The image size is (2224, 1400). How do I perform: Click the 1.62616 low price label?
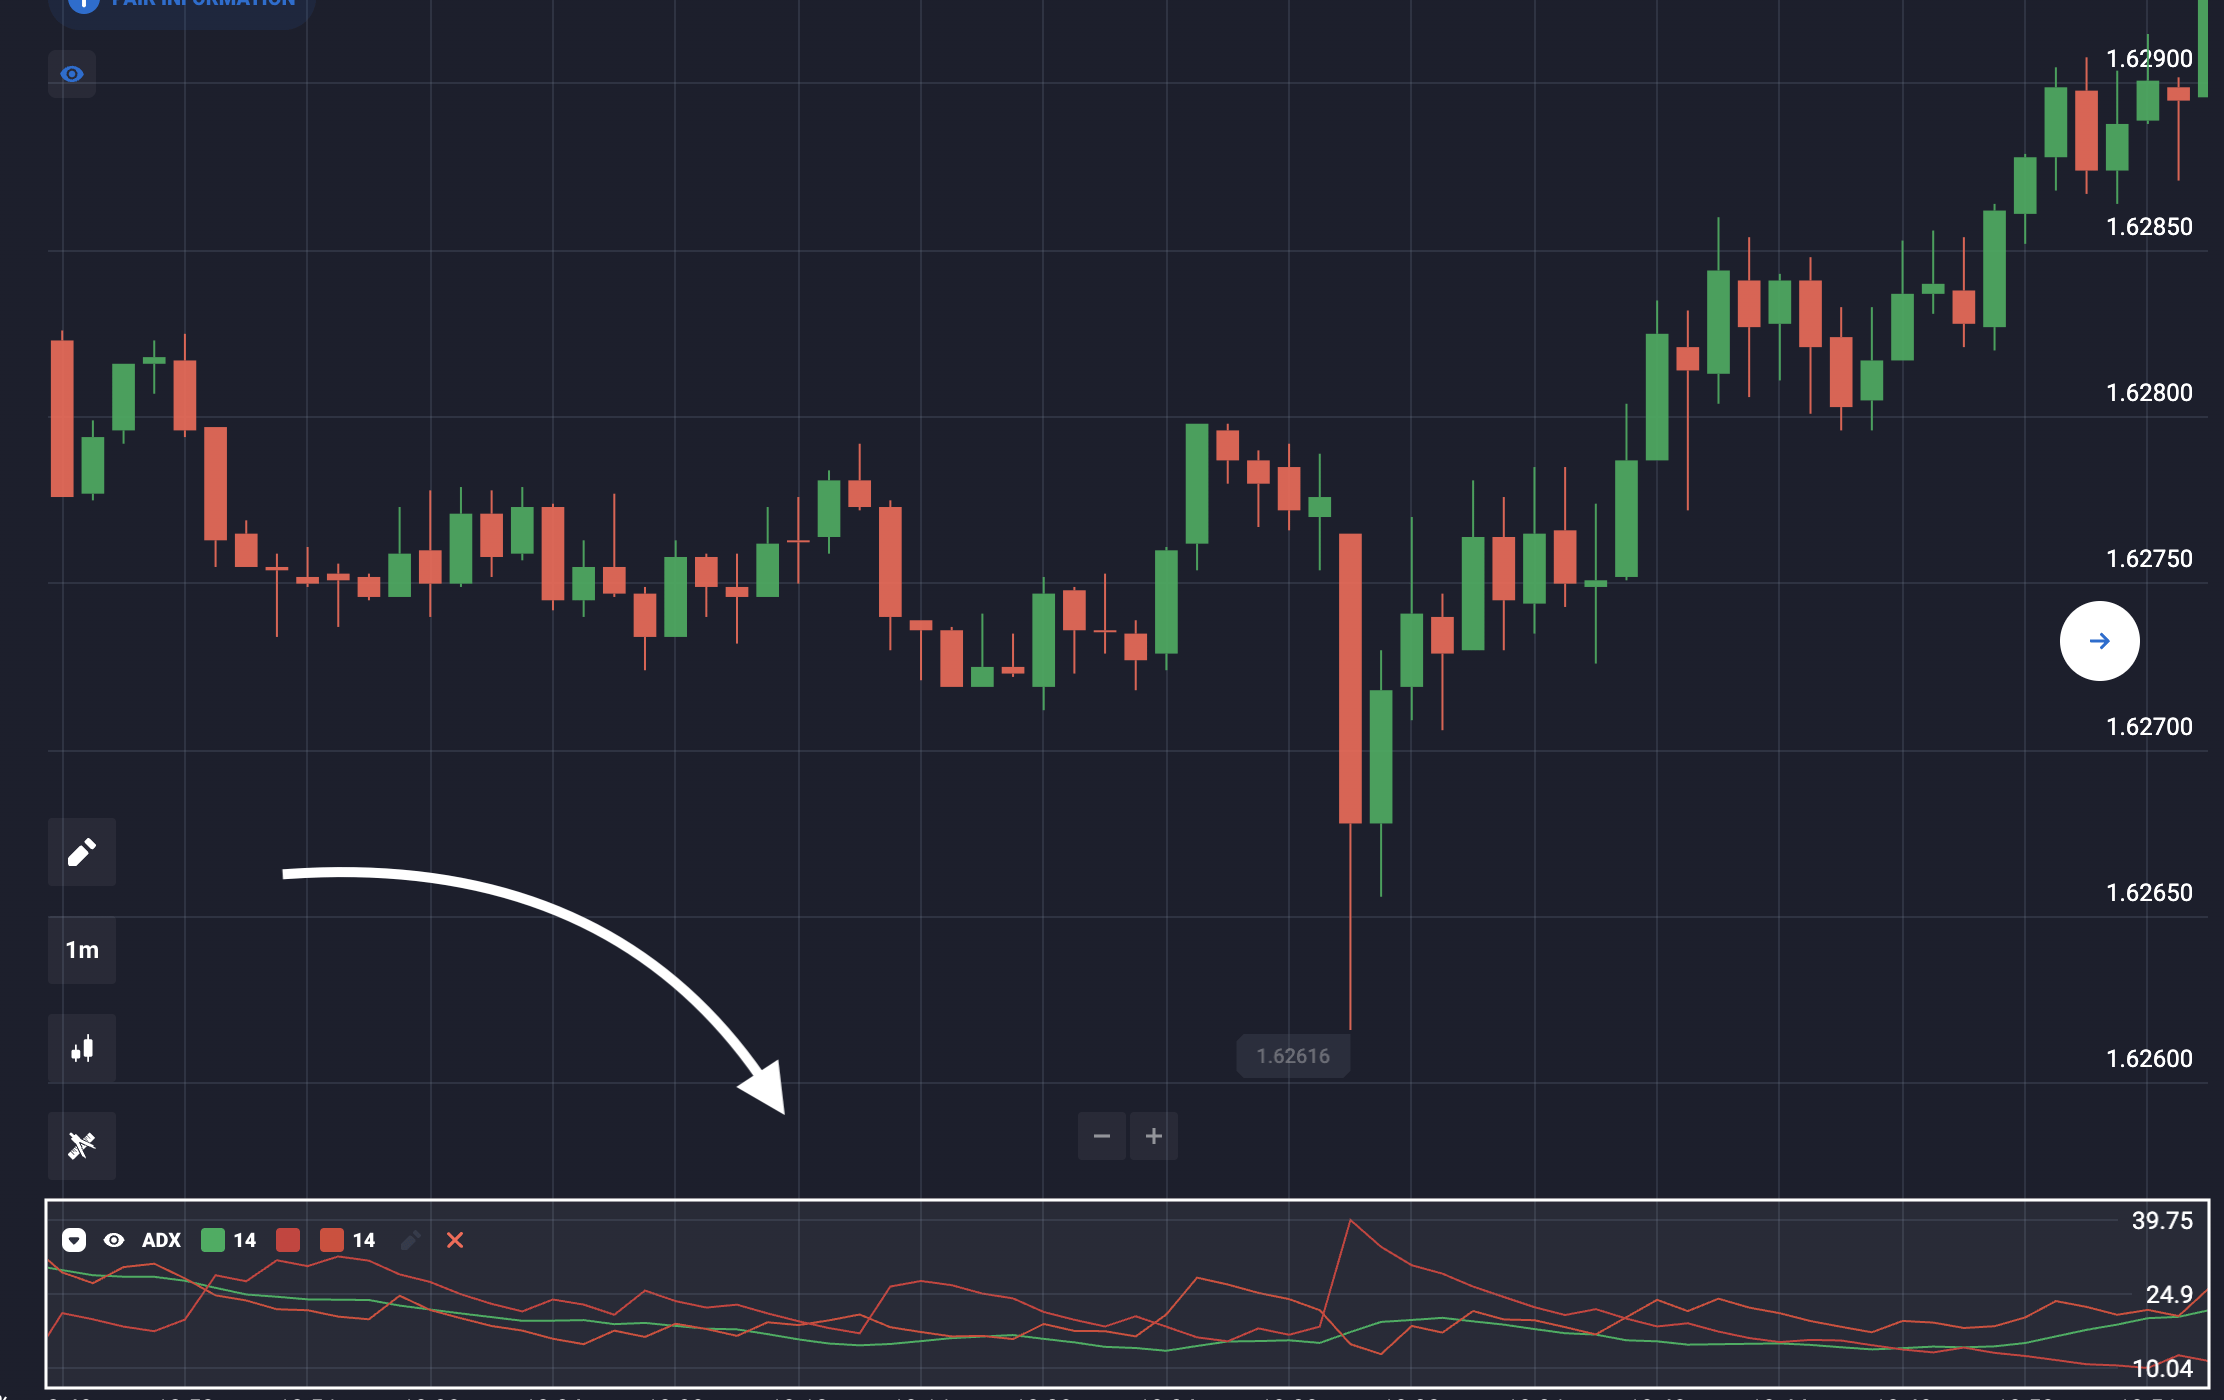[1293, 1056]
